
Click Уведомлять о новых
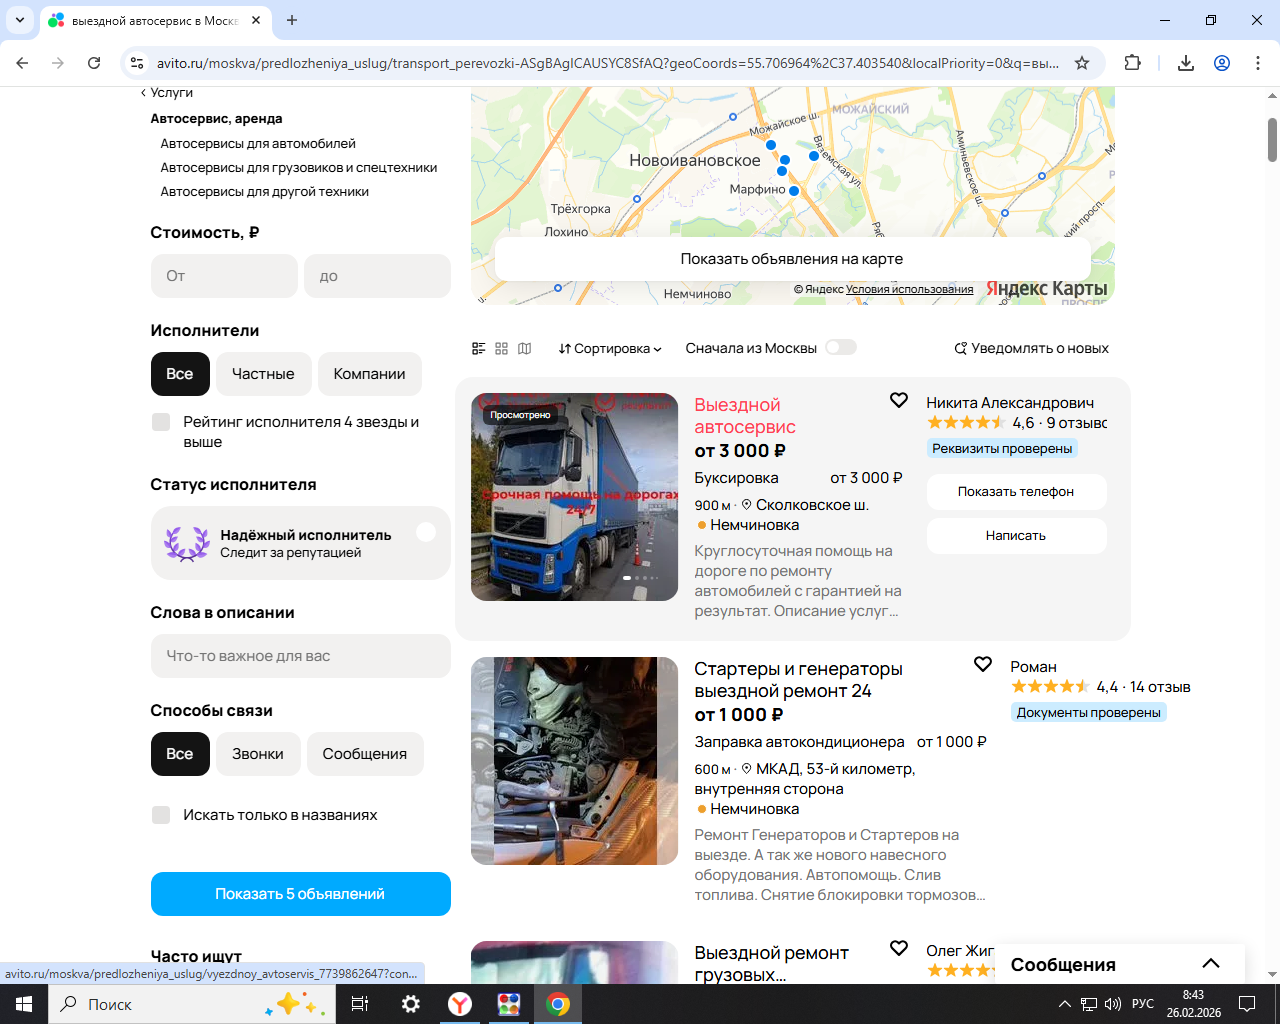[1031, 348]
